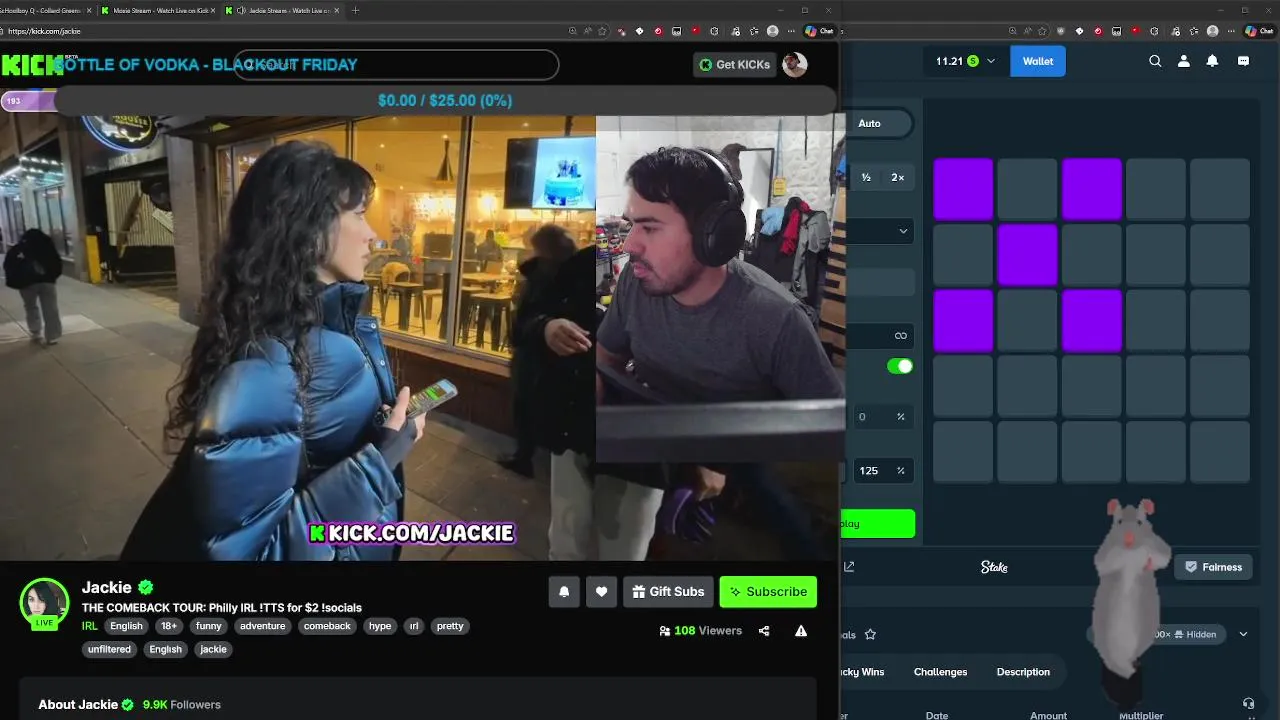This screenshot has width=1280, height=720.
Task: Halve the bet amount with ½
Action: pos(866,177)
